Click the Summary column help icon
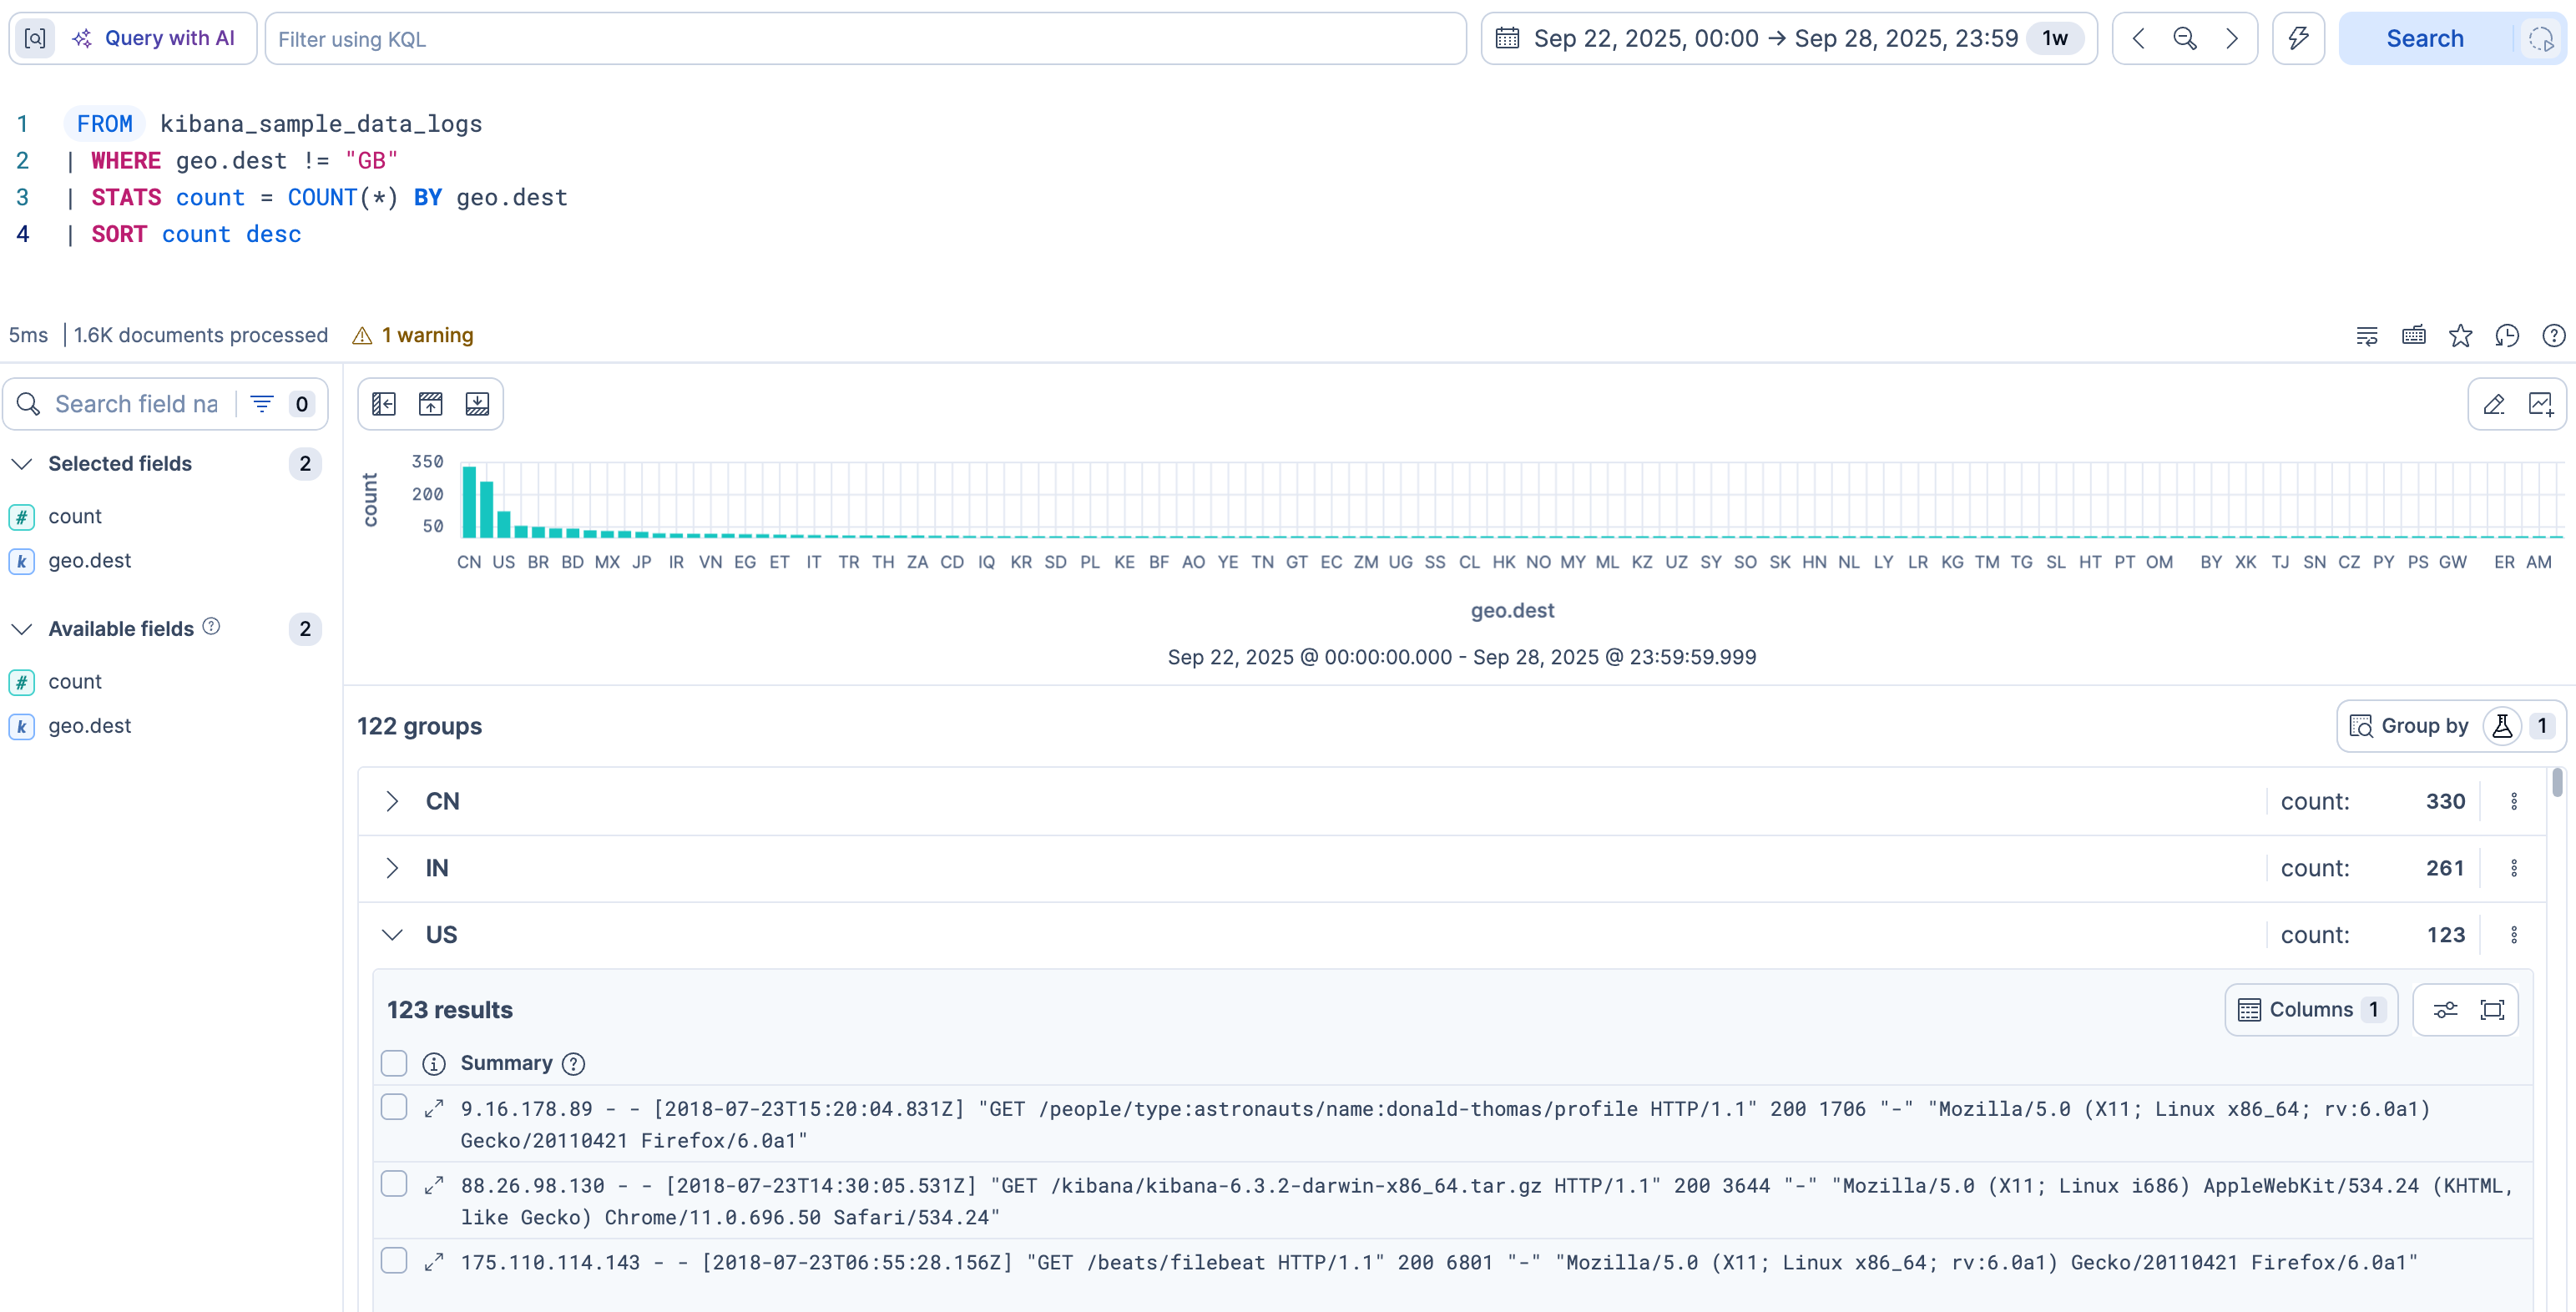This screenshot has height=1312, width=2576. click(573, 1064)
